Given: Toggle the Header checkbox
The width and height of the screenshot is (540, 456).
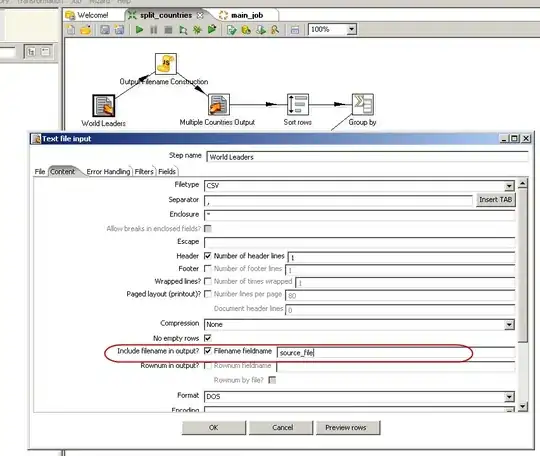Looking at the screenshot, I should [208, 256].
